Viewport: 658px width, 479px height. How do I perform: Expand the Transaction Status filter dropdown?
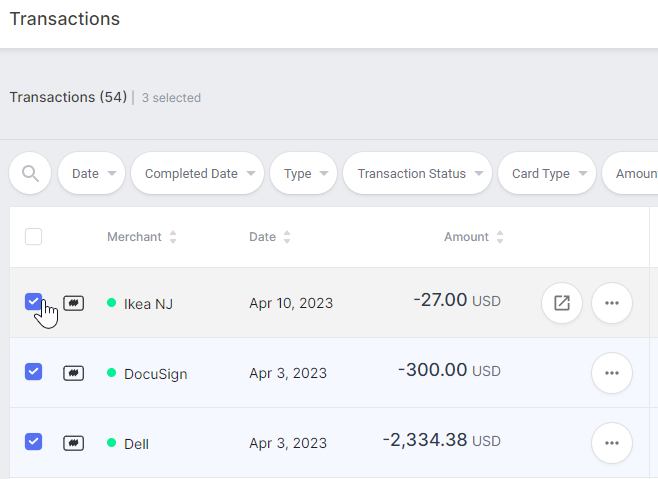click(418, 173)
